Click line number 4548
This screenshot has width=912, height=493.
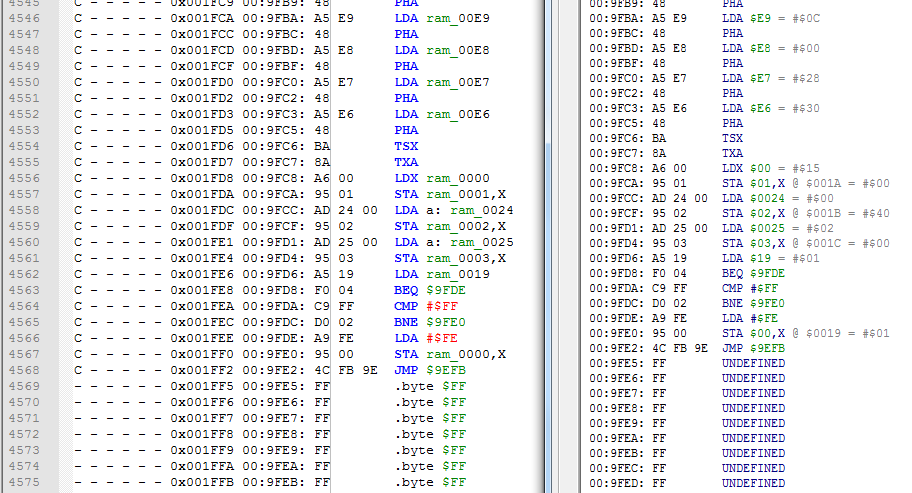[24, 51]
